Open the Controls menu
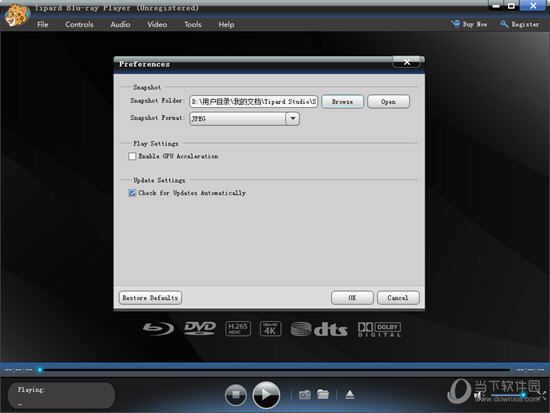550x413 pixels. pyautogui.click(x=79, y=25)
